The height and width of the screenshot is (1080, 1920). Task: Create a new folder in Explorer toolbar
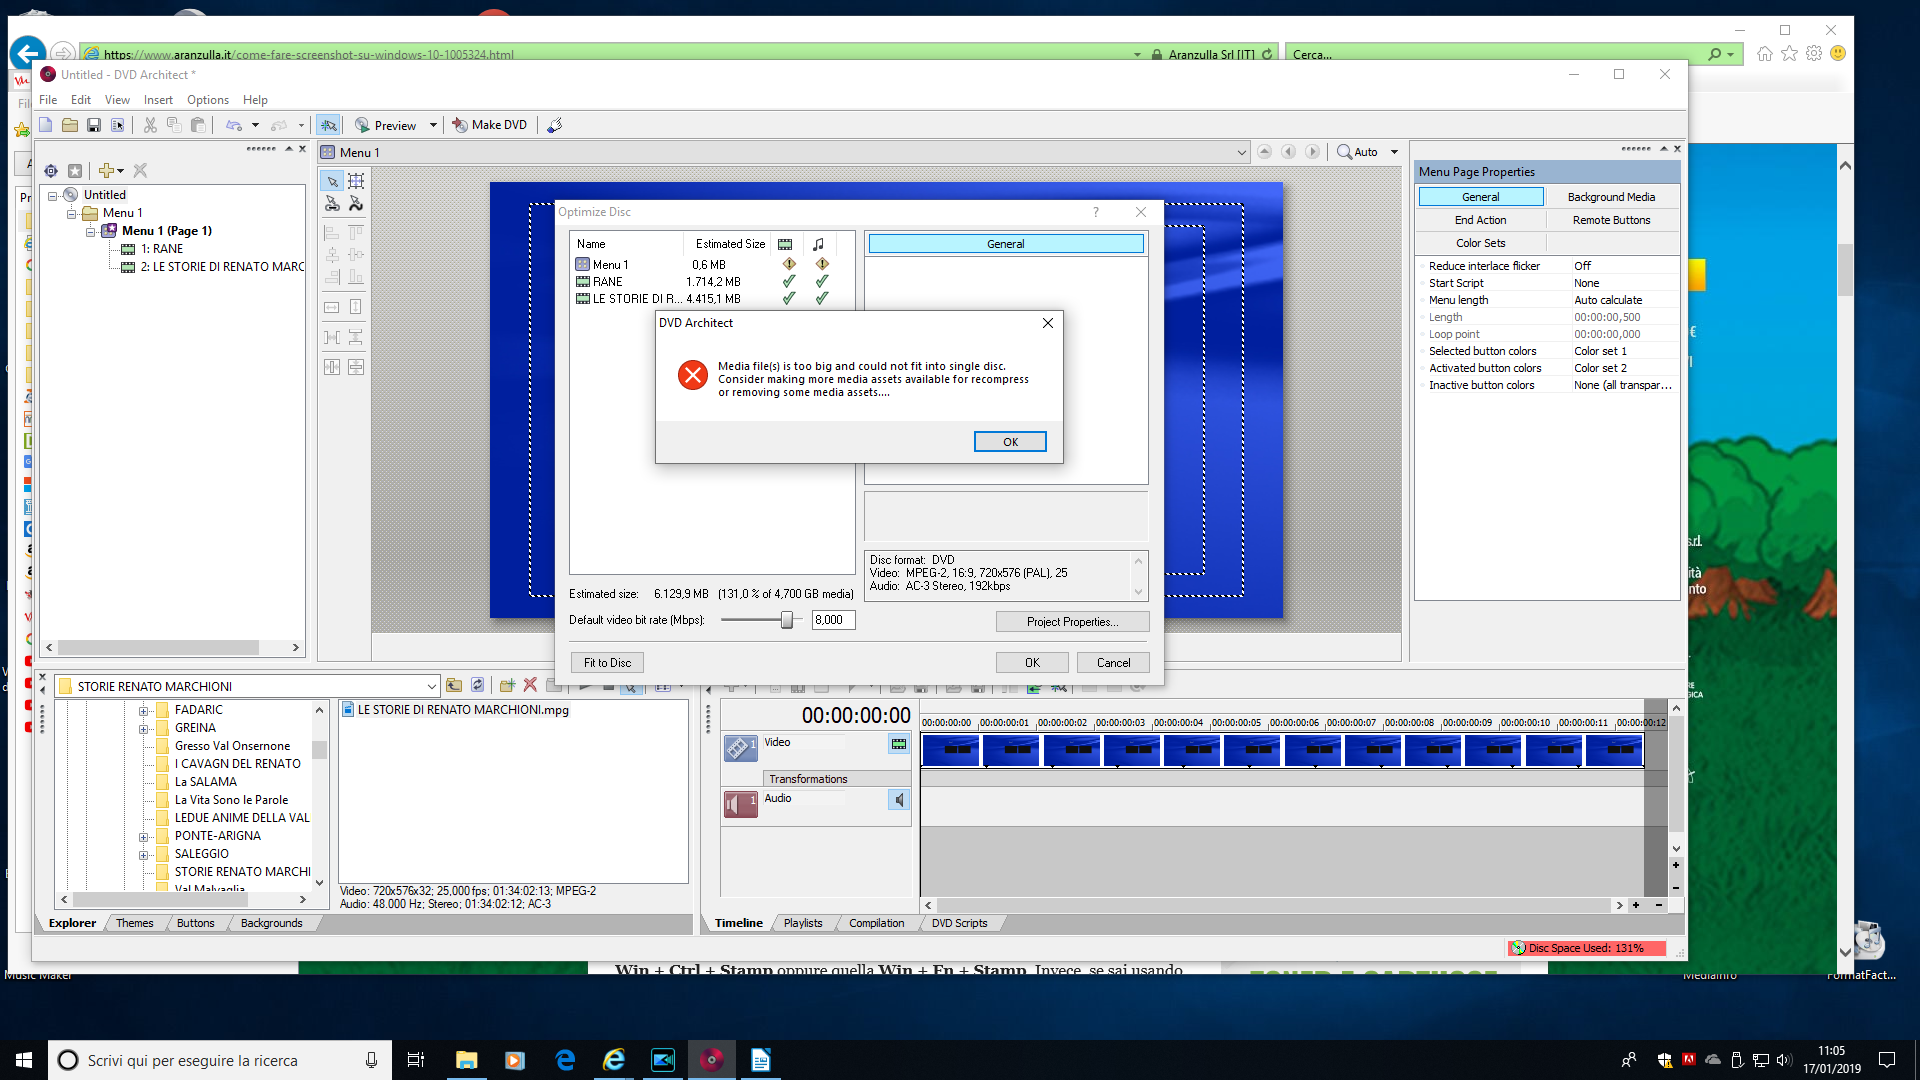pyautogui.click(x=507, y=685)
